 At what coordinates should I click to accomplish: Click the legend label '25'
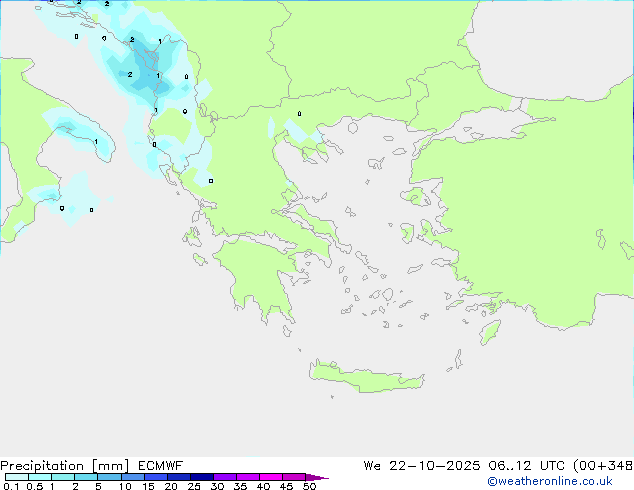pos(194,486)
